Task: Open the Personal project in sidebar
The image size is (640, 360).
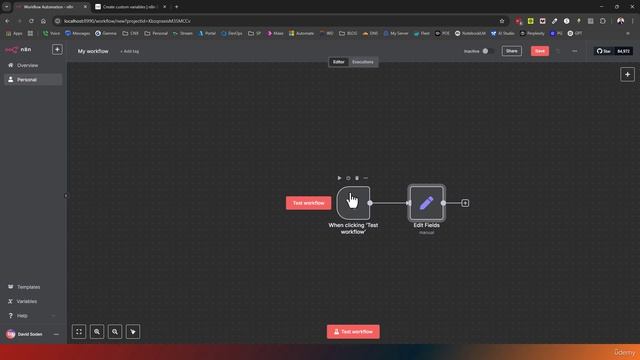Action: [33, 80]
